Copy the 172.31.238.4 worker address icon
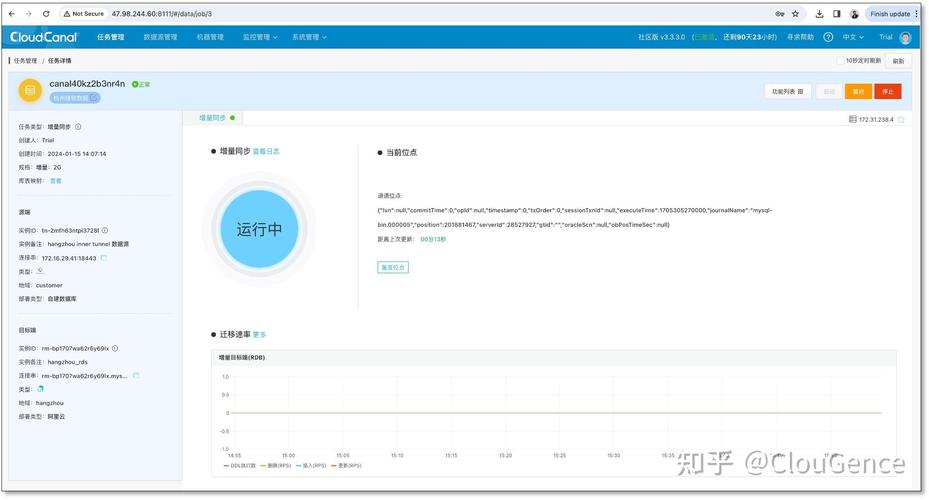929x500 pixels. point(901,120)
